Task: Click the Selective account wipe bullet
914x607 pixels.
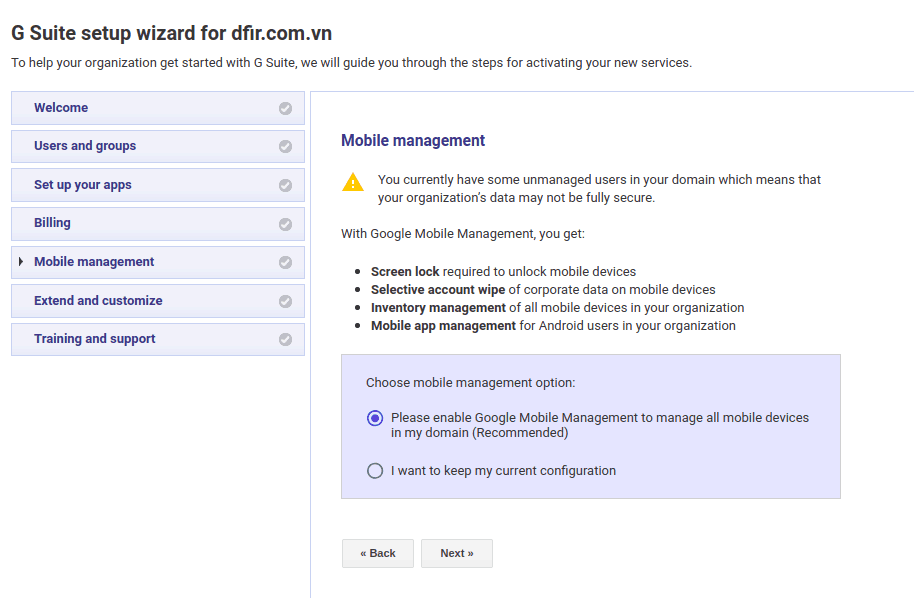Action: [x=543, y=290]
